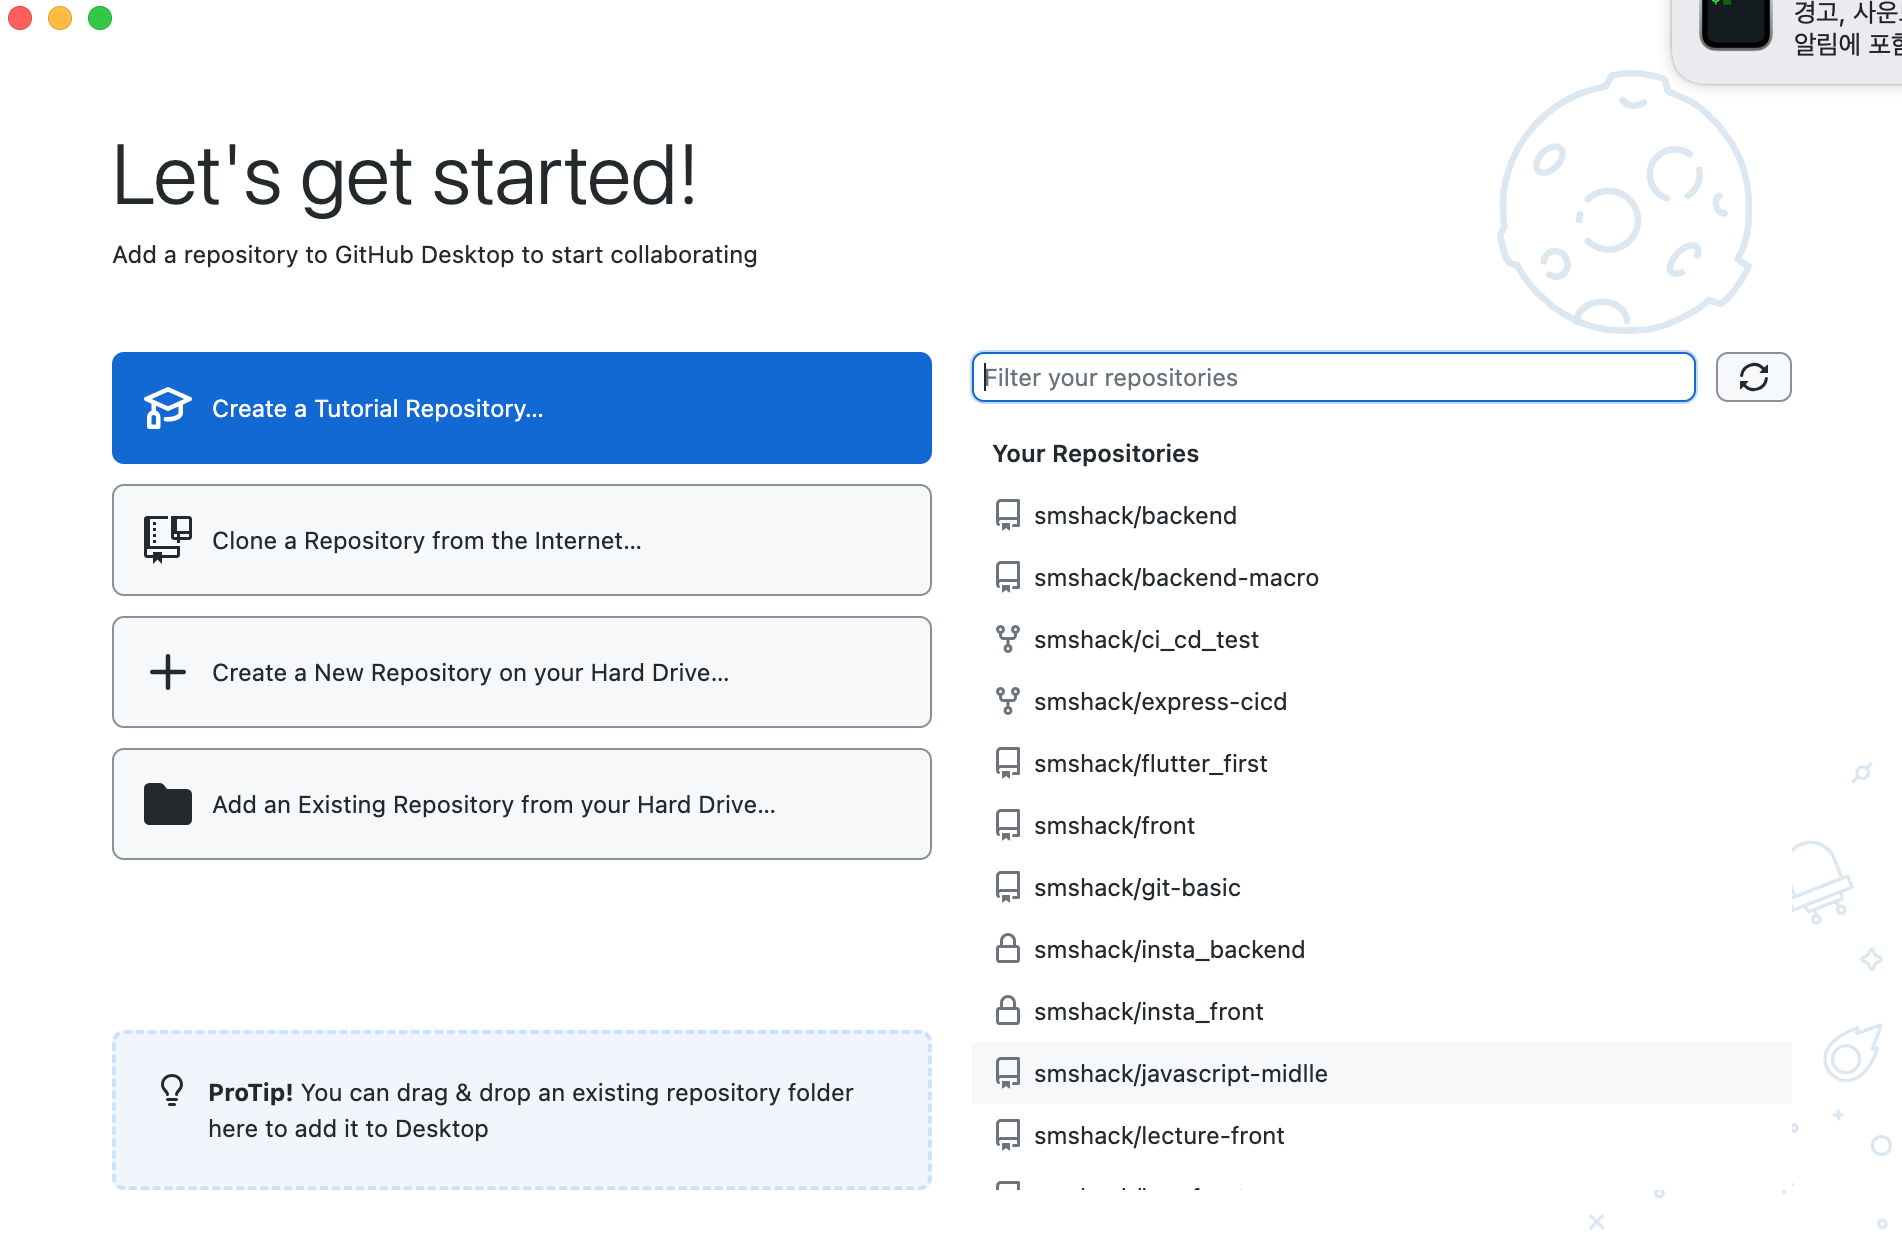
Task: Click lock icon beside smshack/insta_backend
Action: click(x=1008, y=949)
